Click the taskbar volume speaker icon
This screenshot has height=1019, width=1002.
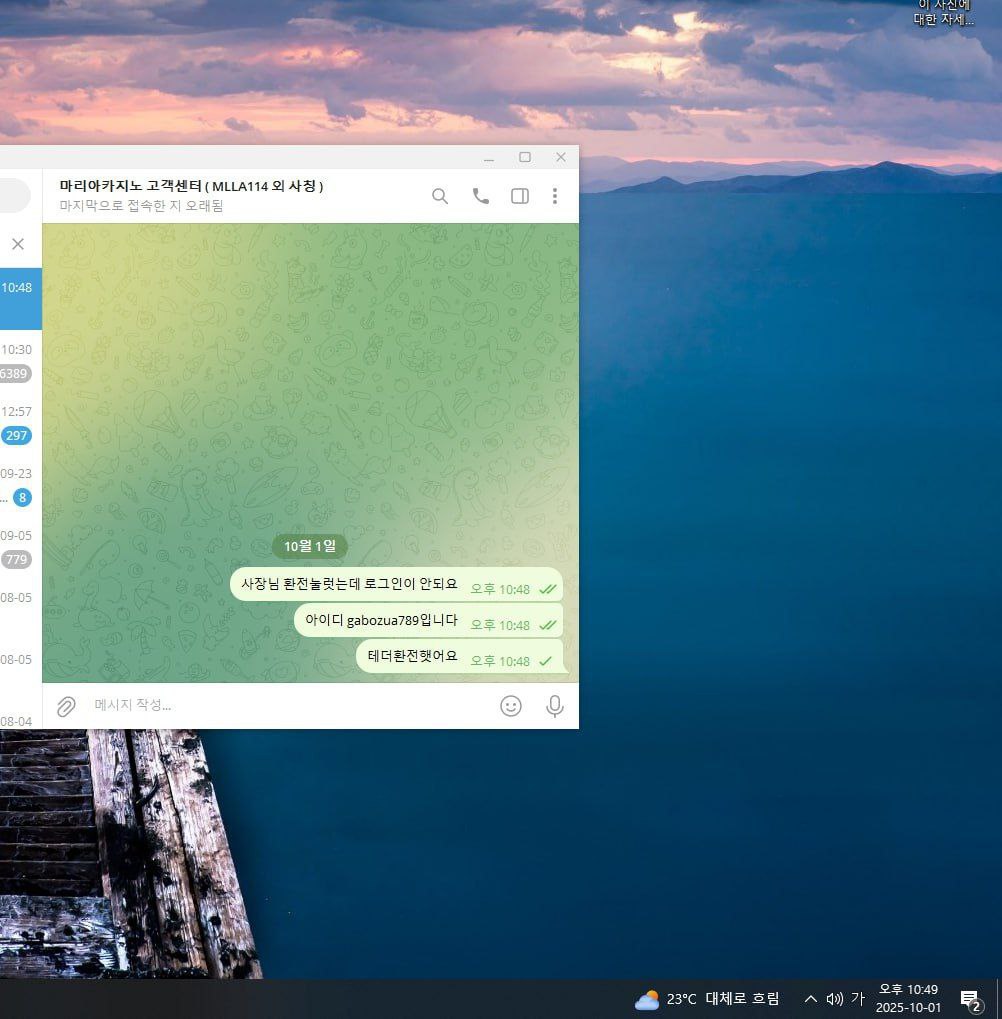[835, 999]
